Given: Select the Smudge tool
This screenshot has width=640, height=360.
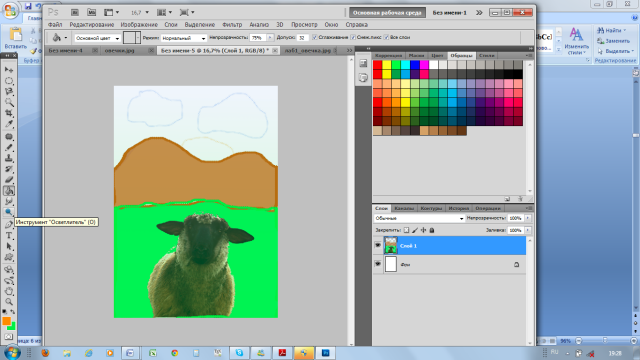Looking at the screenshot, I should pyautogui.click(x=9, y=201).
